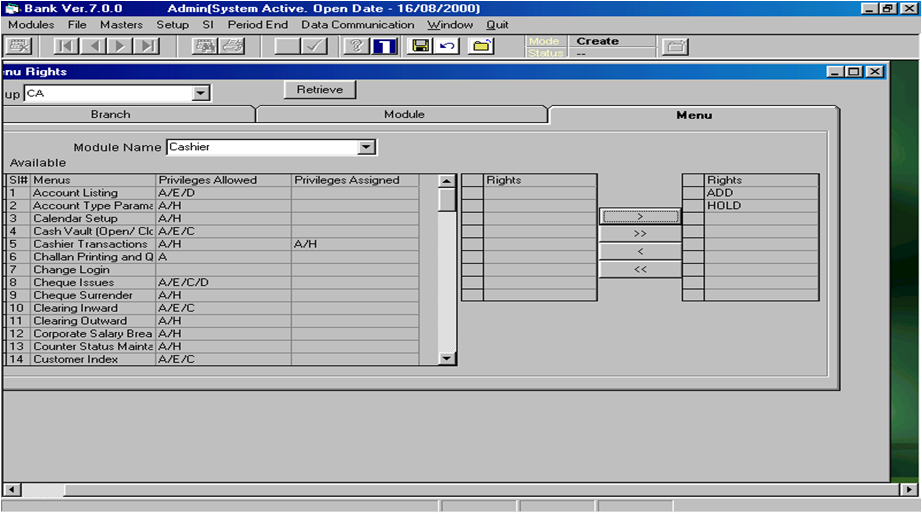This screenshot has height=514, width=922.
Task: Click the menus list scrollbar thumb
Action: [447, 199]
